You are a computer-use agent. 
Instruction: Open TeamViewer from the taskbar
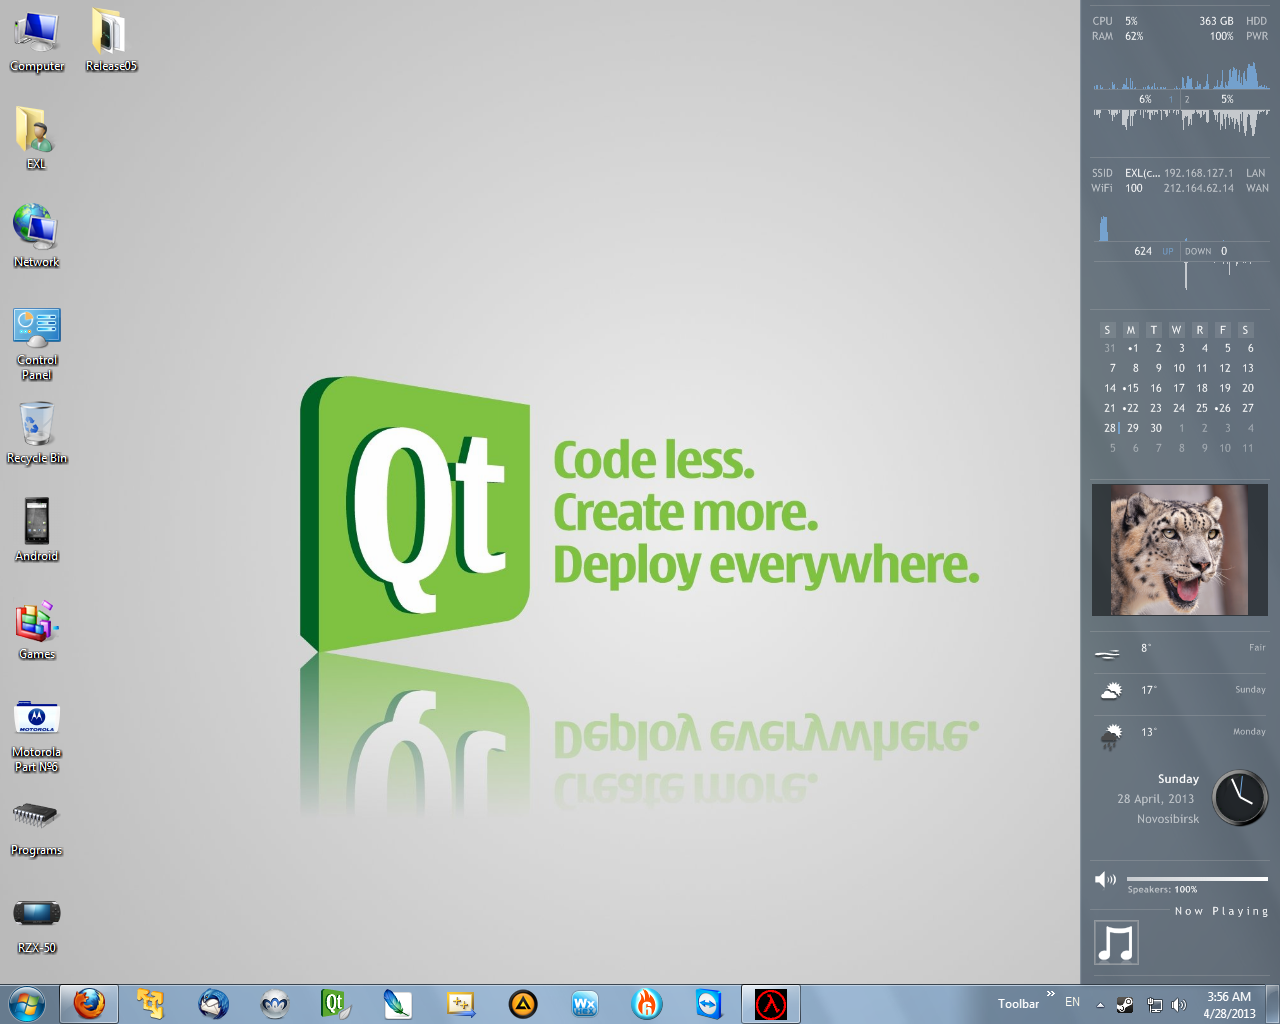709,1004
